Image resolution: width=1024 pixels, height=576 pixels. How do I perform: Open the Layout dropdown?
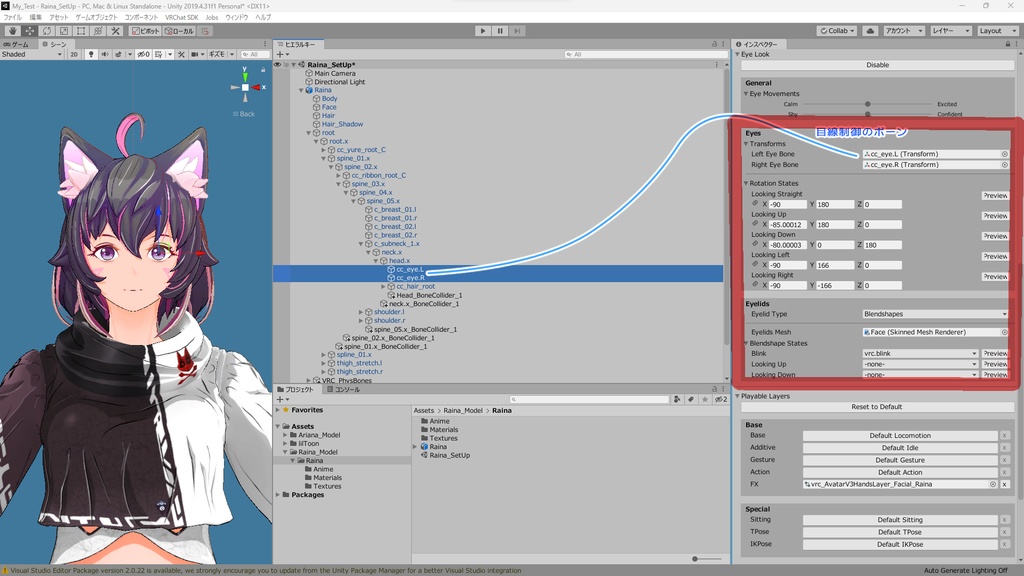(x=997, y=31)
